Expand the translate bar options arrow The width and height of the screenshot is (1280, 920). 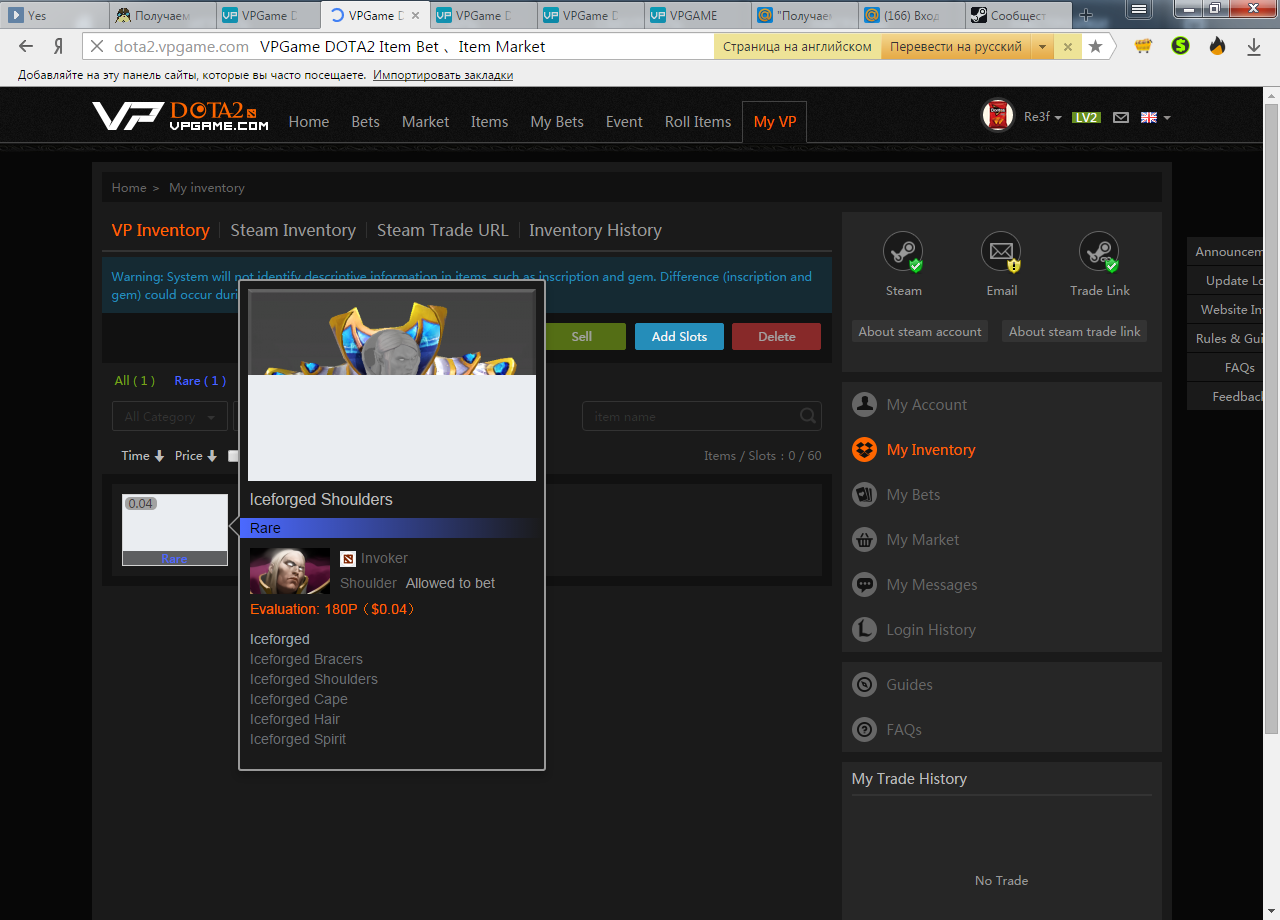click(x=1042, y=46)
